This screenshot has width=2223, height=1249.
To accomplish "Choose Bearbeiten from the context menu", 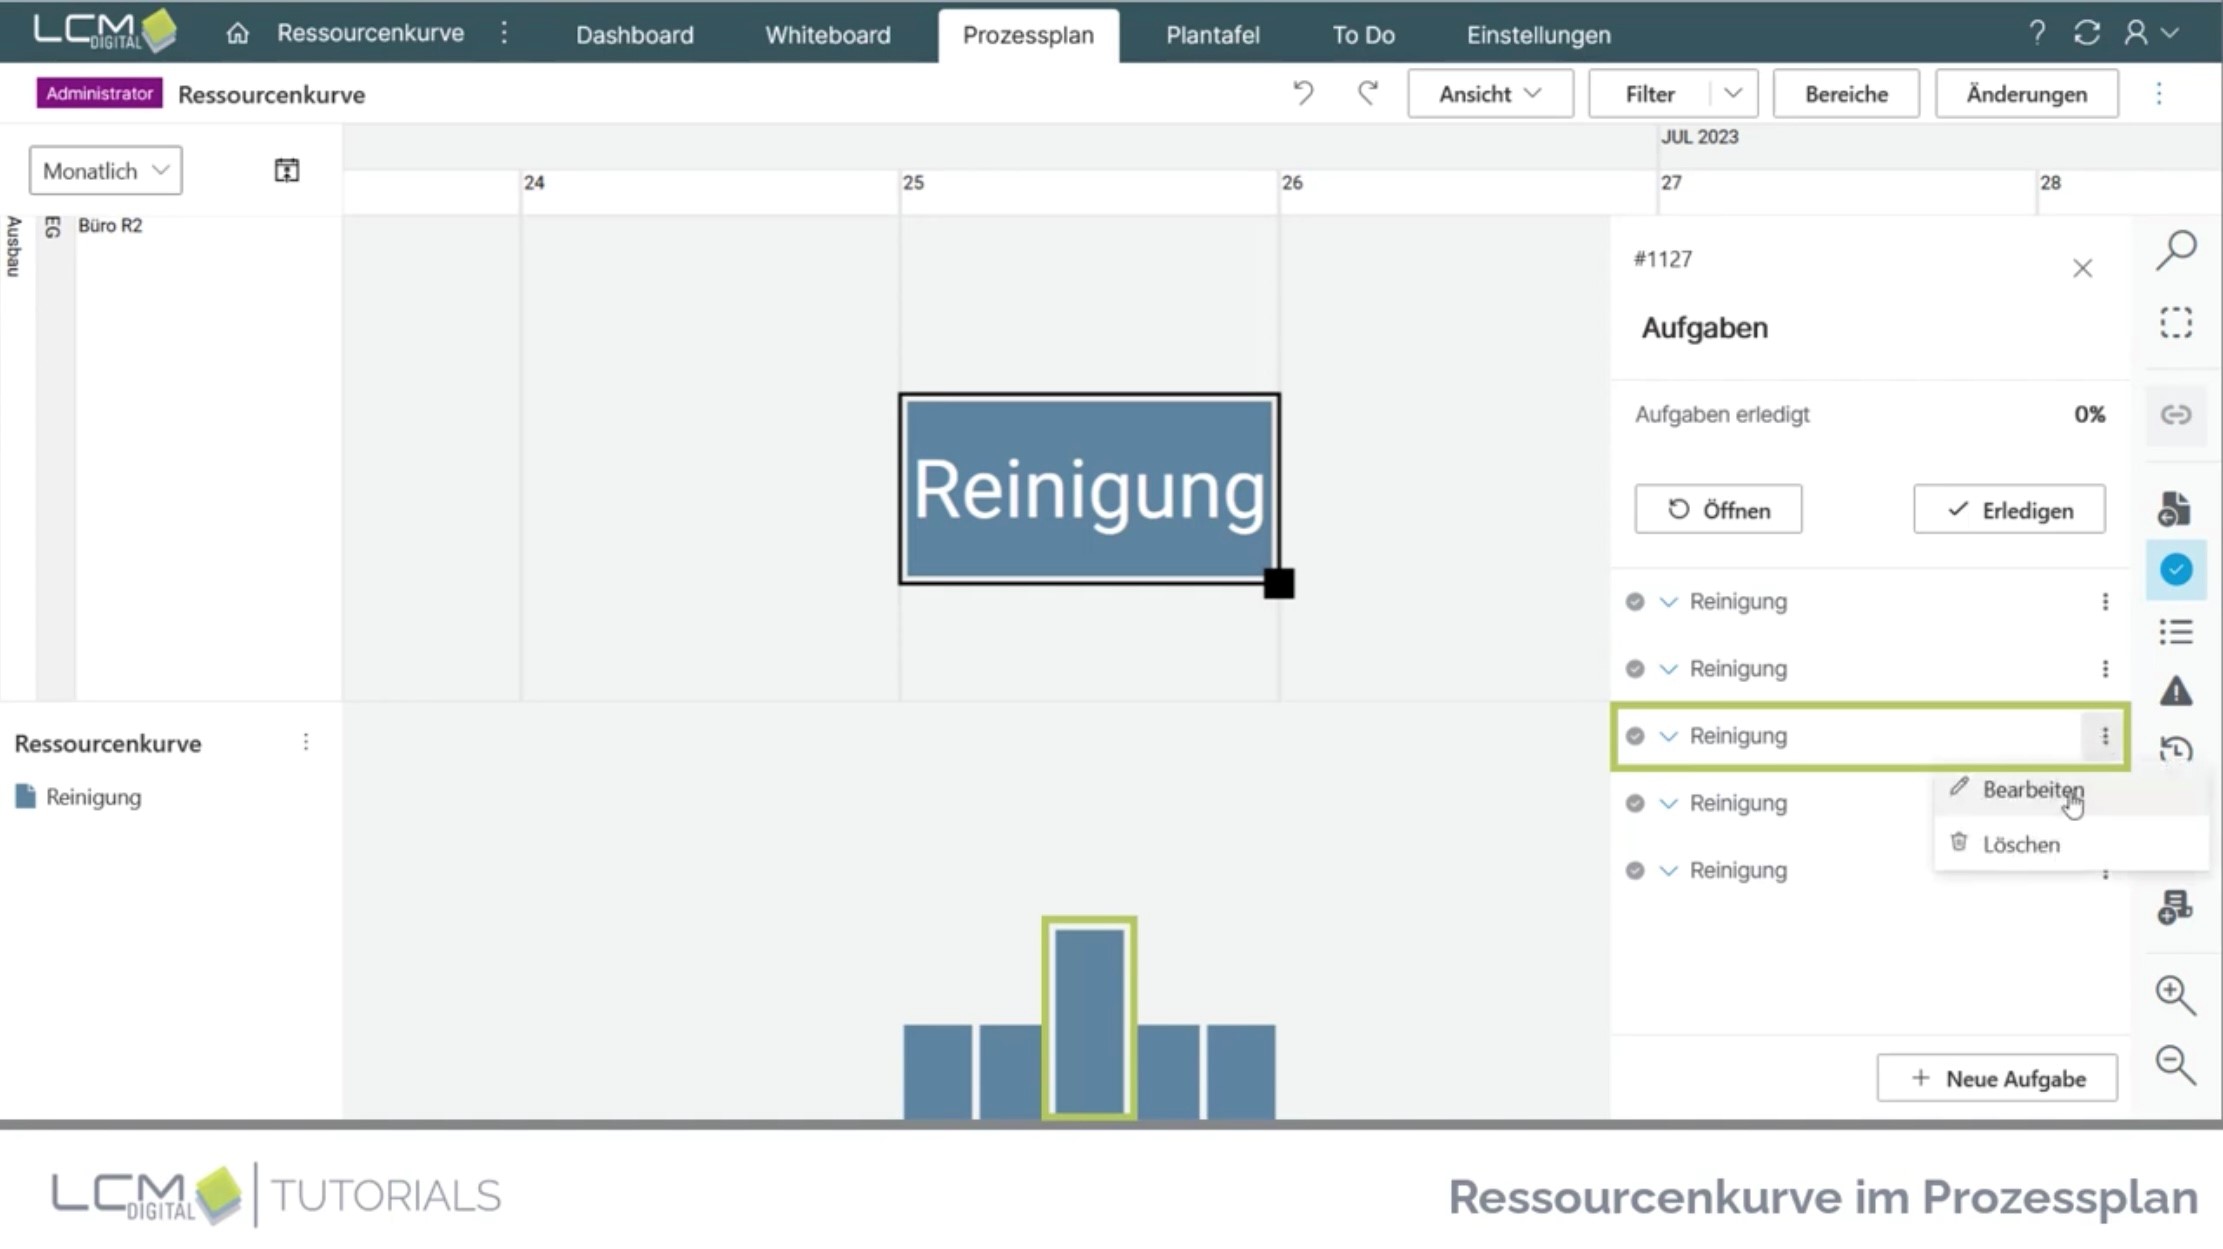I will 2032,790.
